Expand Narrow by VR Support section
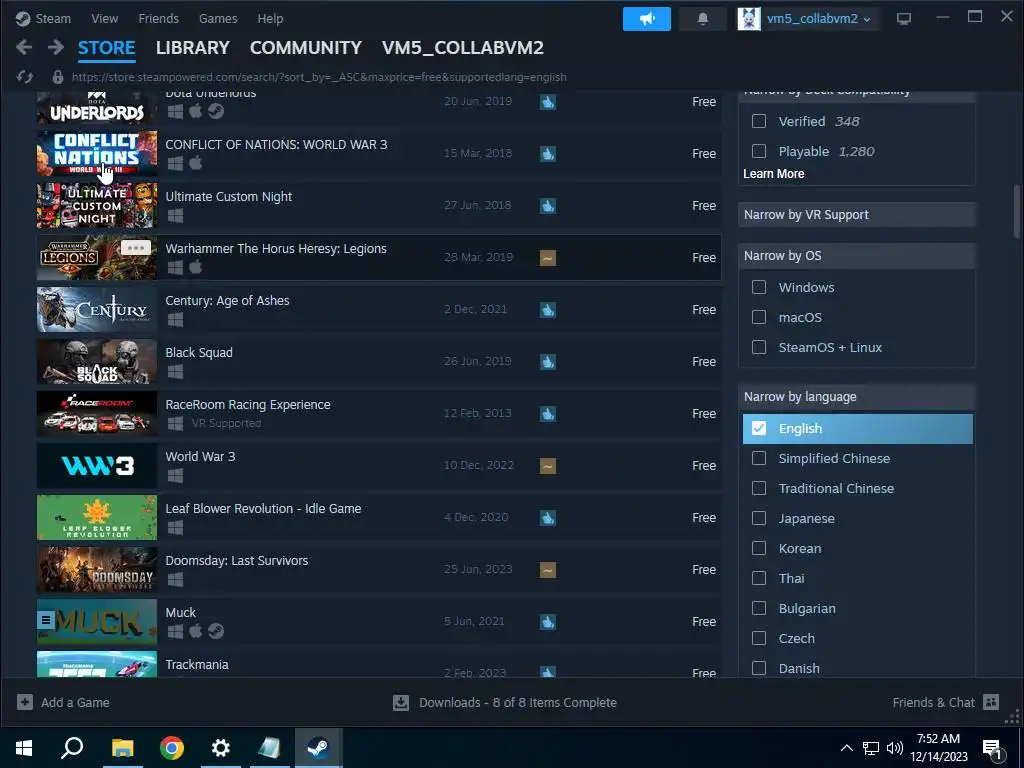This screenshot has width=1024, height=768. (857, 214)
